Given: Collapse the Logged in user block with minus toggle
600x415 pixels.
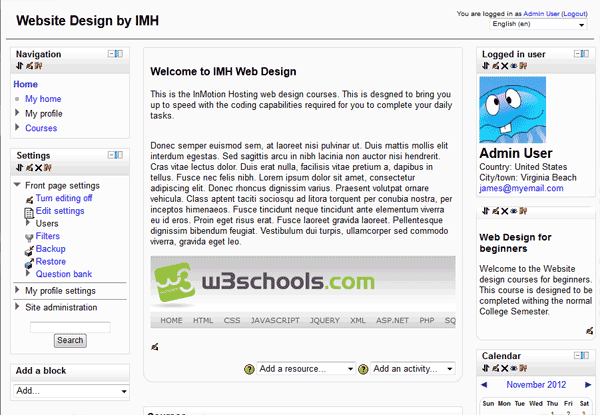Looking at the screenshot, I should 577,54.
